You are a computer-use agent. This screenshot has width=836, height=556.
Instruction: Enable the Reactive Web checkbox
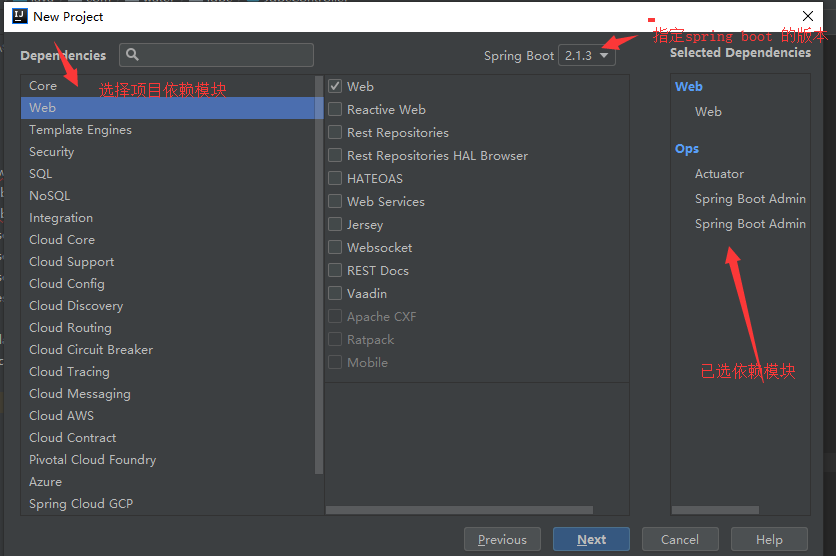pyautogui.click(x=335, y=109)
